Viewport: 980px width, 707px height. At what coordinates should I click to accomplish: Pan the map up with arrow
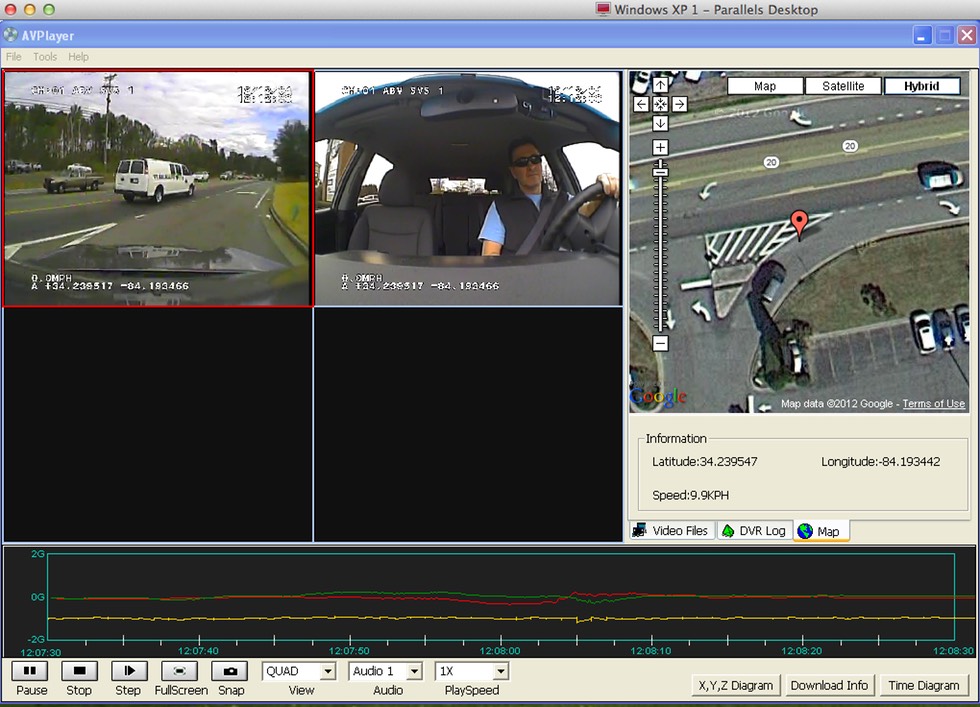coord(660,86)
